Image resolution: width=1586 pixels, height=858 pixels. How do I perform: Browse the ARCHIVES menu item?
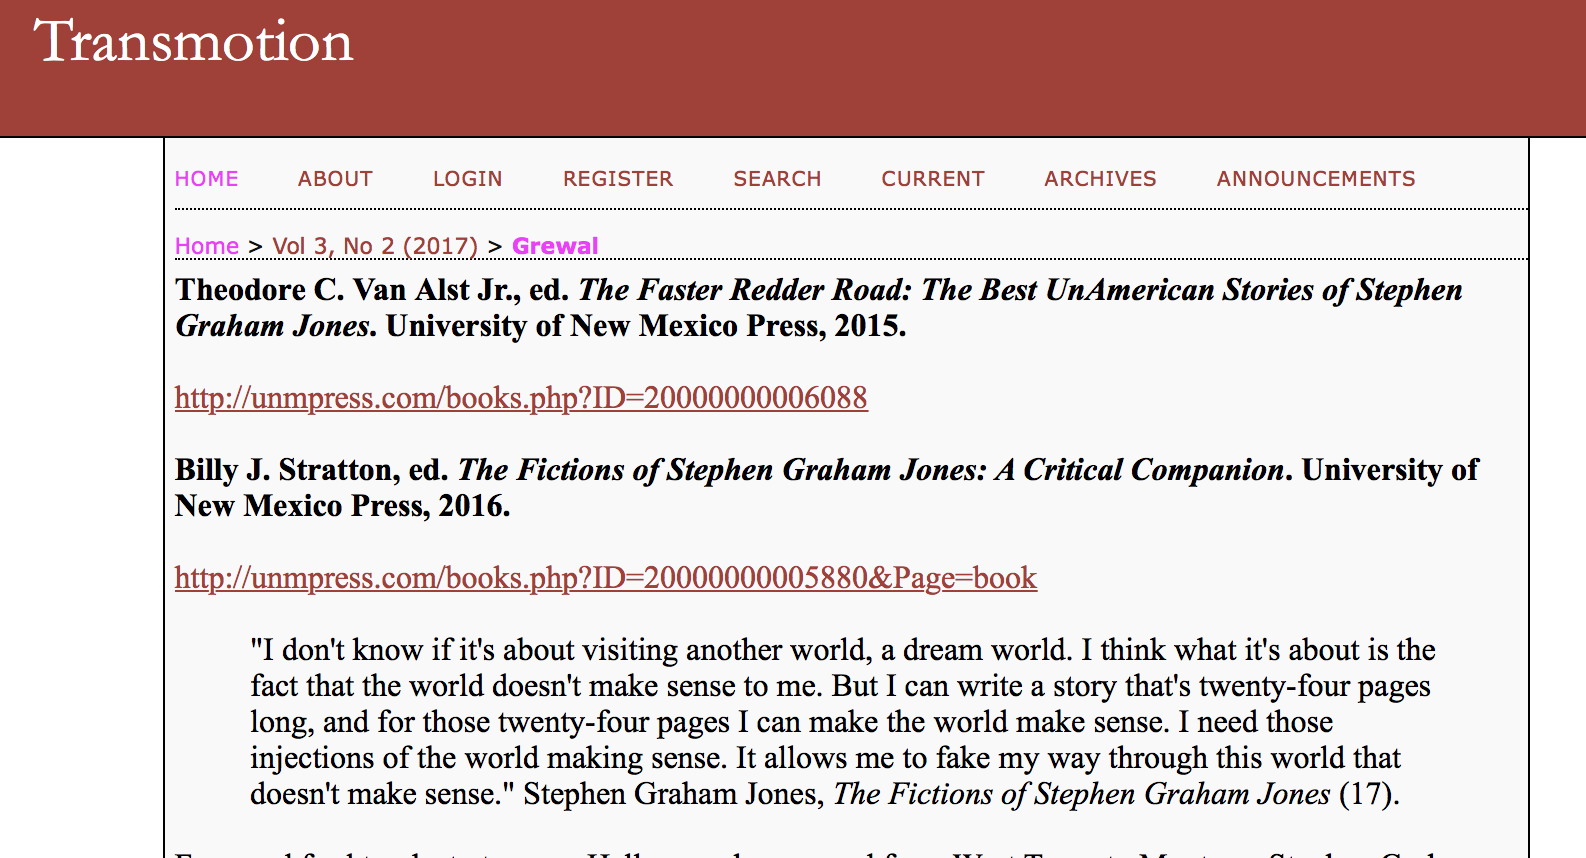click(x=1100, y=179)
